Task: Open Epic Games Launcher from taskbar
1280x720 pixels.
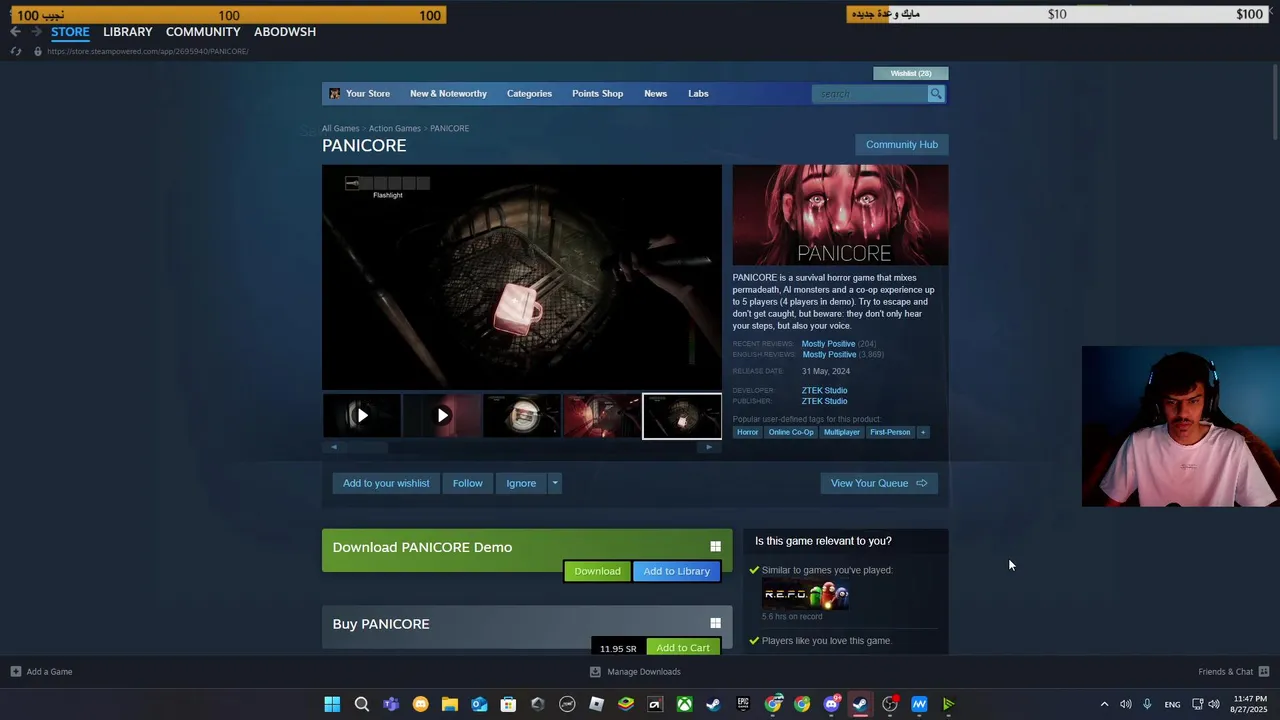Action: tap(743, 704)
